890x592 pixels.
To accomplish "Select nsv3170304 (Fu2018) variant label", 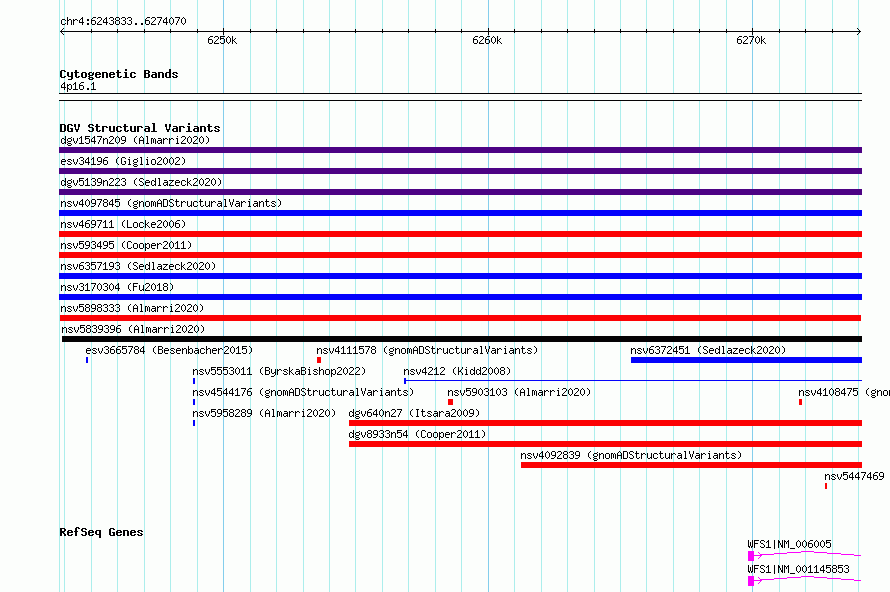I will coord(117,287).
